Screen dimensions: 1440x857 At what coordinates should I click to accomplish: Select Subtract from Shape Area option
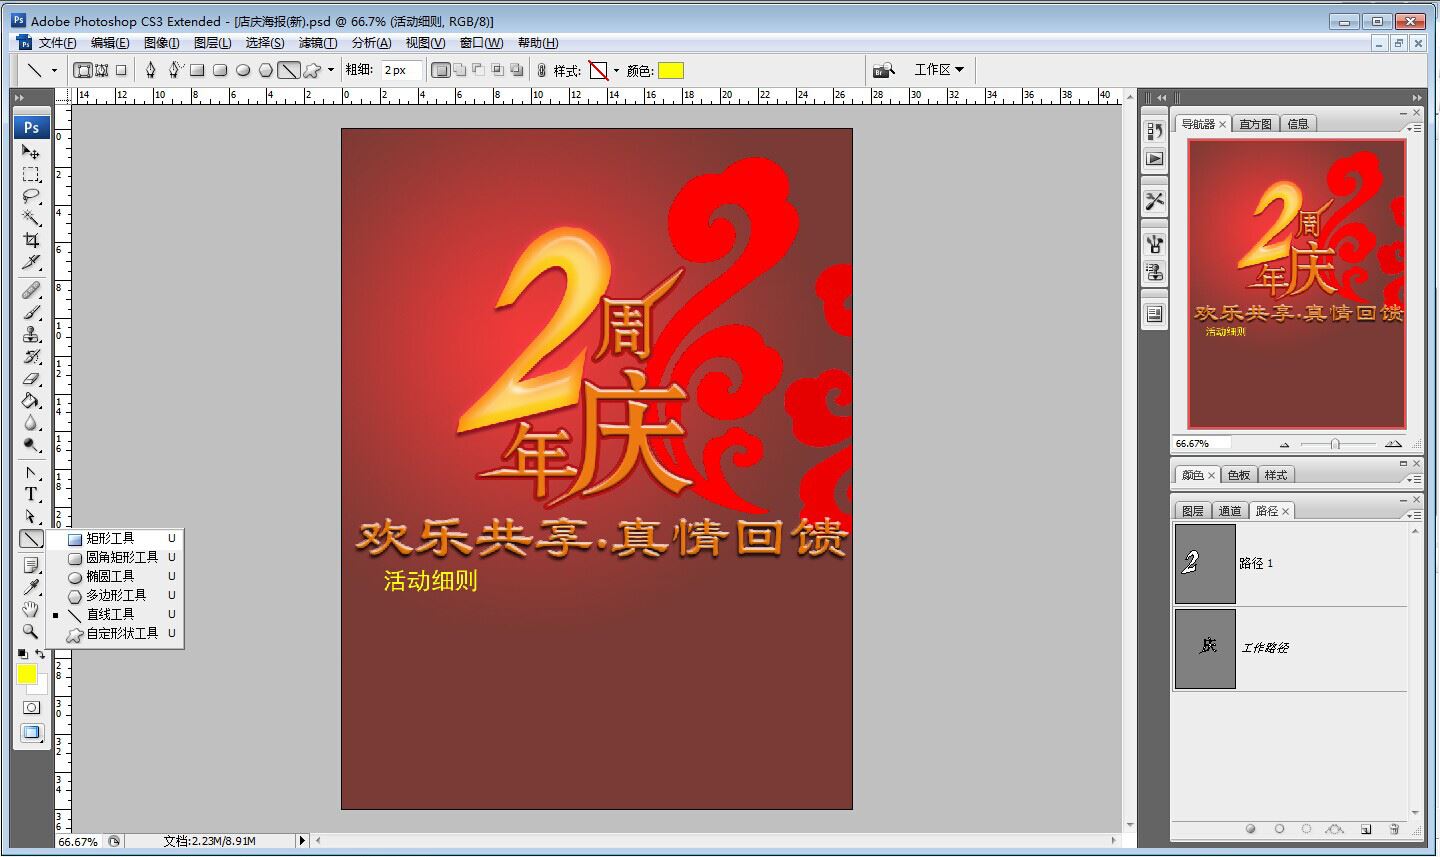(478, 70)
